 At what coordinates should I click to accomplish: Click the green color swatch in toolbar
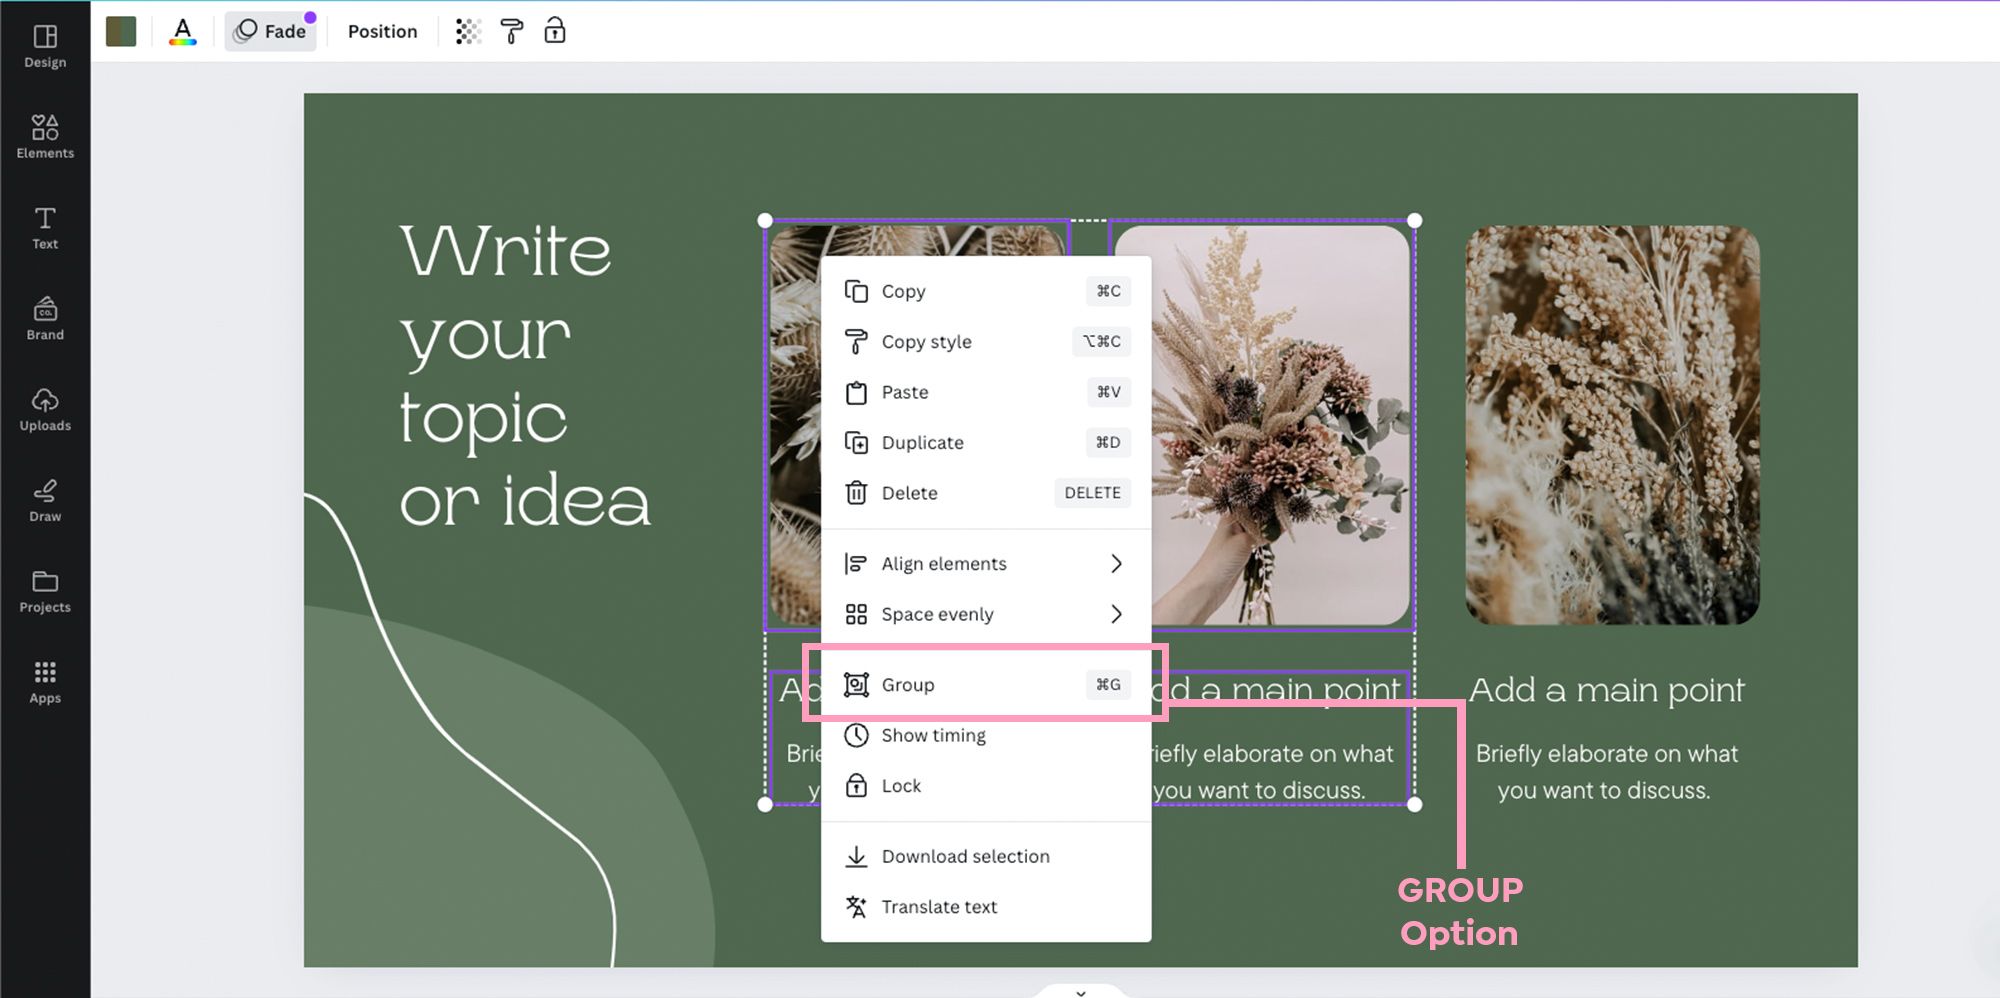point(121,32)
